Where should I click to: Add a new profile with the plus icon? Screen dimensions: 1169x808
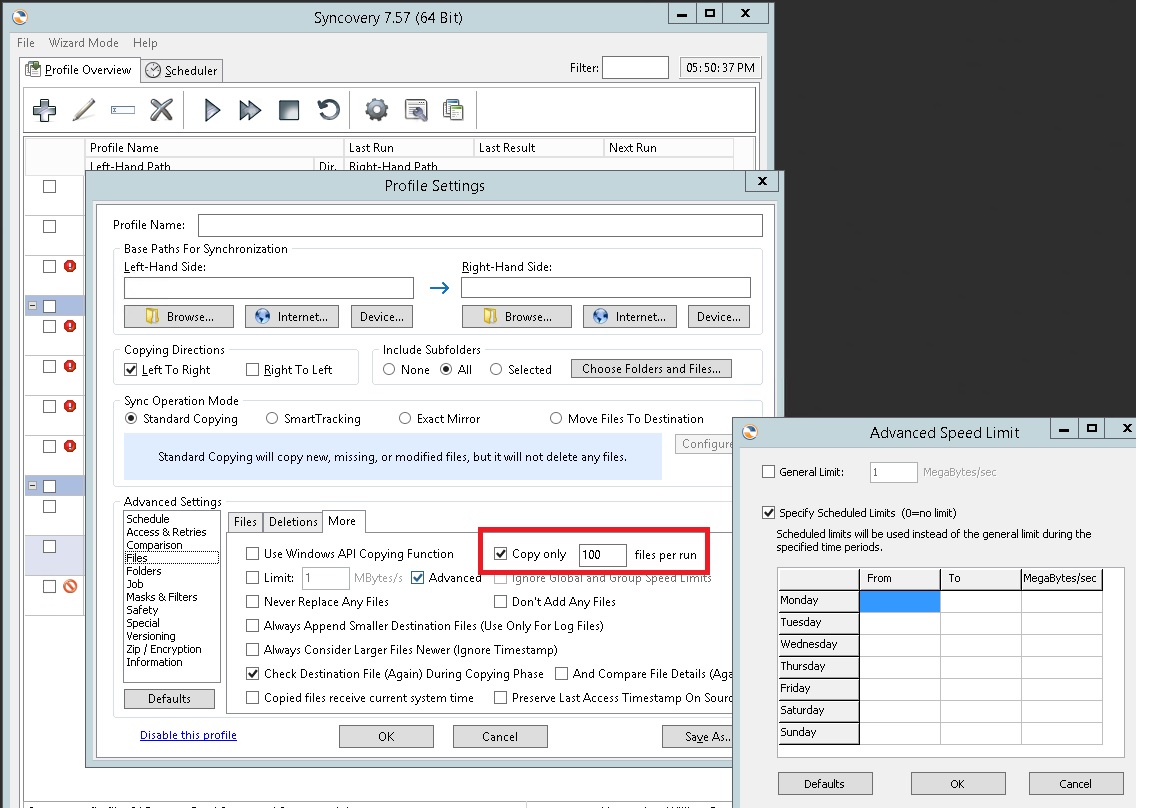pos(45,110)
